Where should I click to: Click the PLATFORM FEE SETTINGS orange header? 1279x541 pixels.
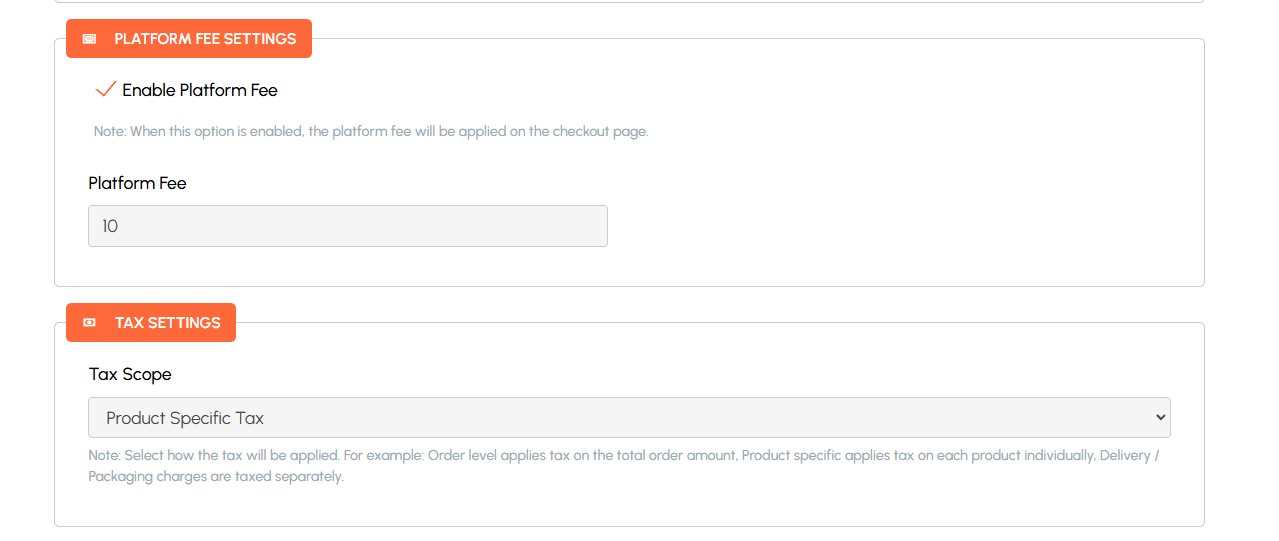tap(205, 39)
